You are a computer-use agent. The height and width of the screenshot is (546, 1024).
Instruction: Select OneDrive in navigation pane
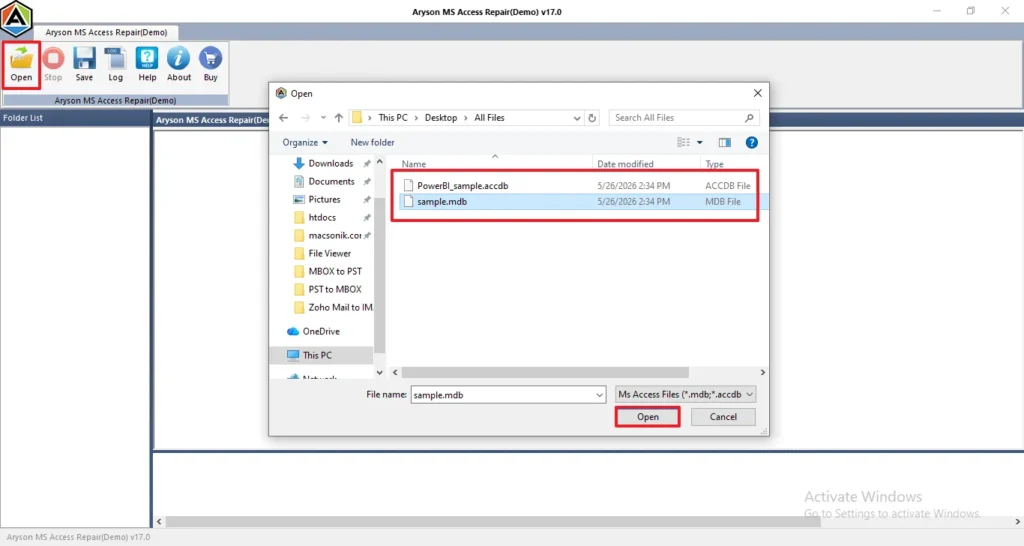pos(321,331)
